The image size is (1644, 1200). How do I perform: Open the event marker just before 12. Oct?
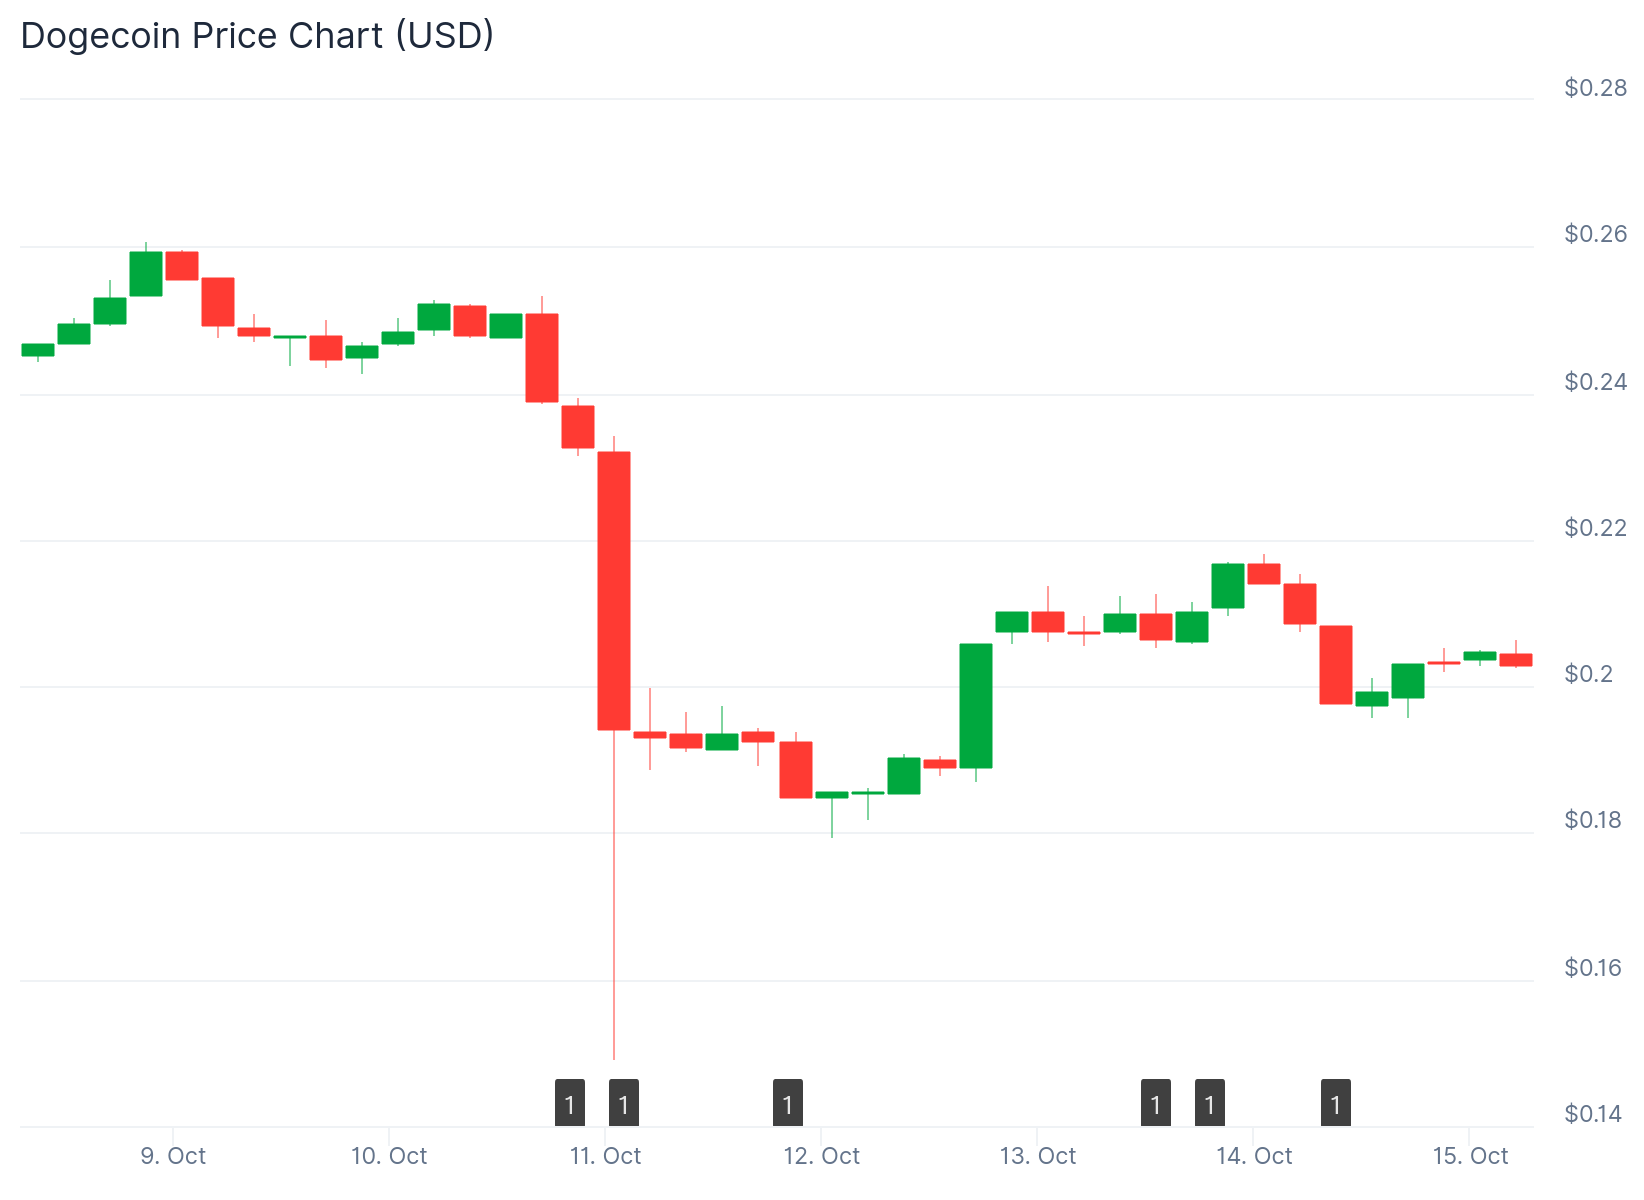[788, 1103]
